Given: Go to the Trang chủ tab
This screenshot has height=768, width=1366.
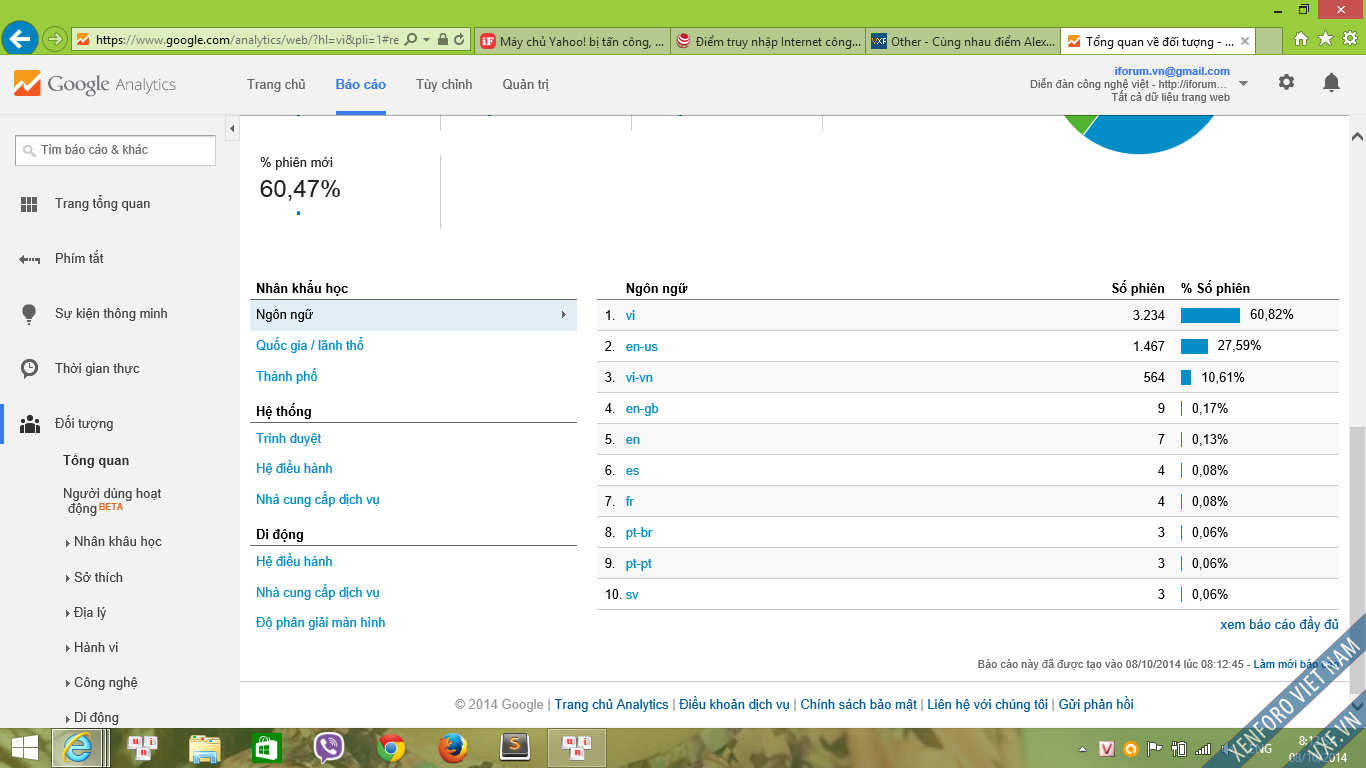Looking at the screenshot, I should (x=276, y=84).
